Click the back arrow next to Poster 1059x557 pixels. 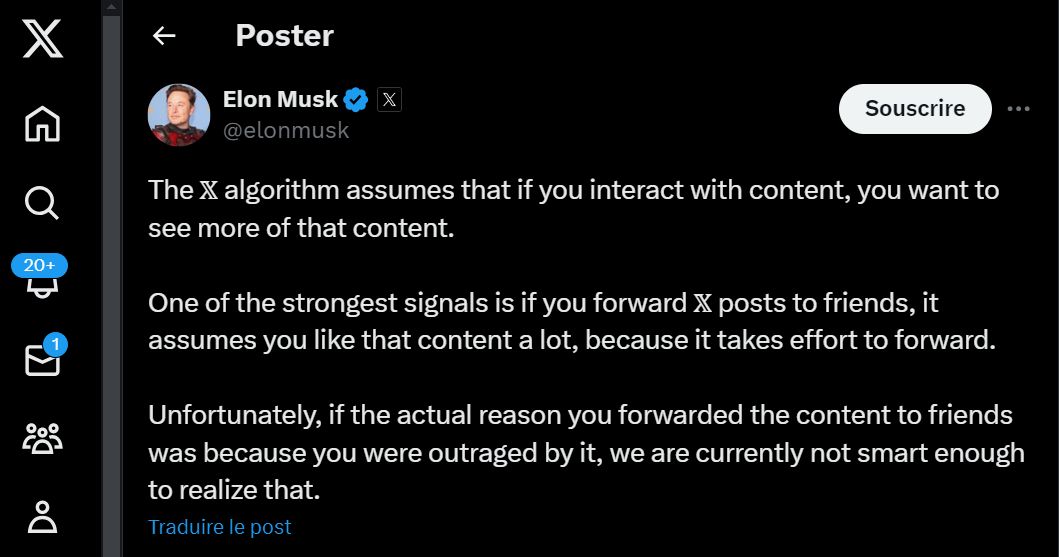coord(164,36)
